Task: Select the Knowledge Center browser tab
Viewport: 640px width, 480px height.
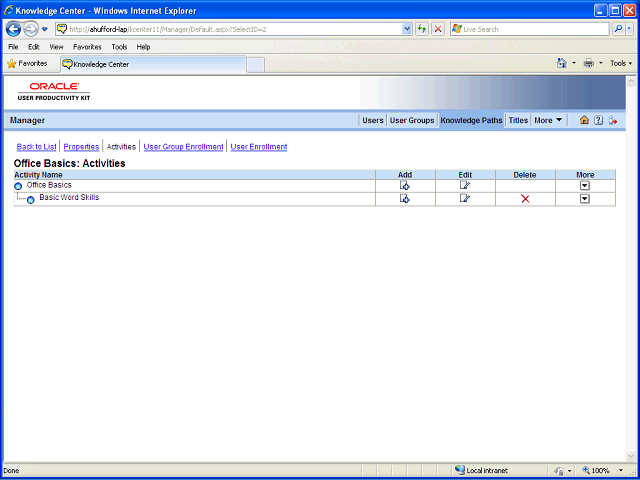Action: (x=153, y=64)
